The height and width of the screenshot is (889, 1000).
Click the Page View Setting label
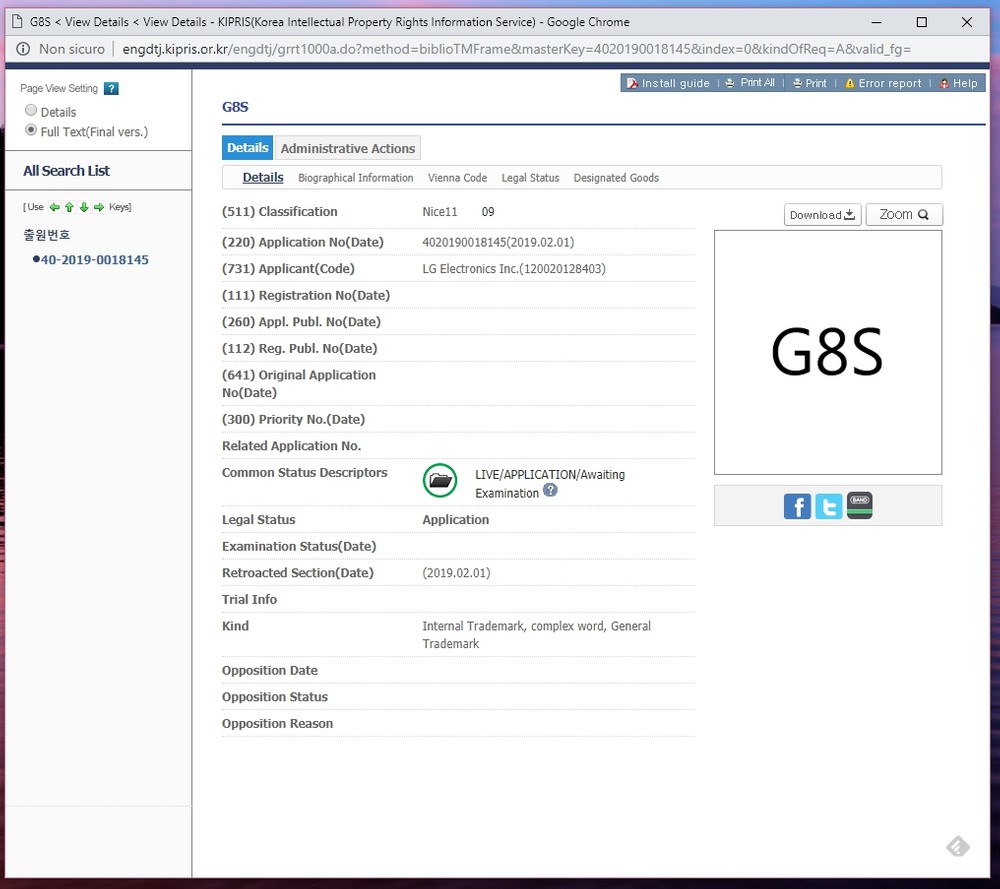pos(59,89)
